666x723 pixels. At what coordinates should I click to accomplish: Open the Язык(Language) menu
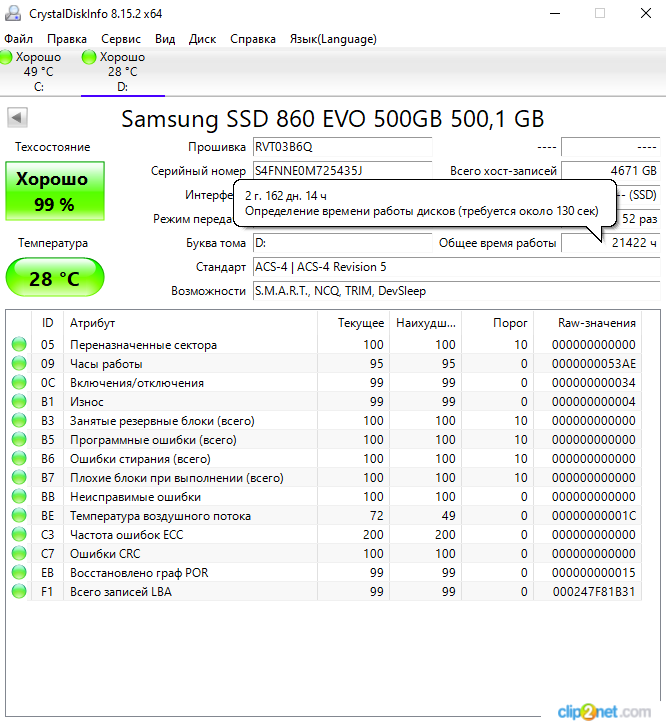click(333, 39)
